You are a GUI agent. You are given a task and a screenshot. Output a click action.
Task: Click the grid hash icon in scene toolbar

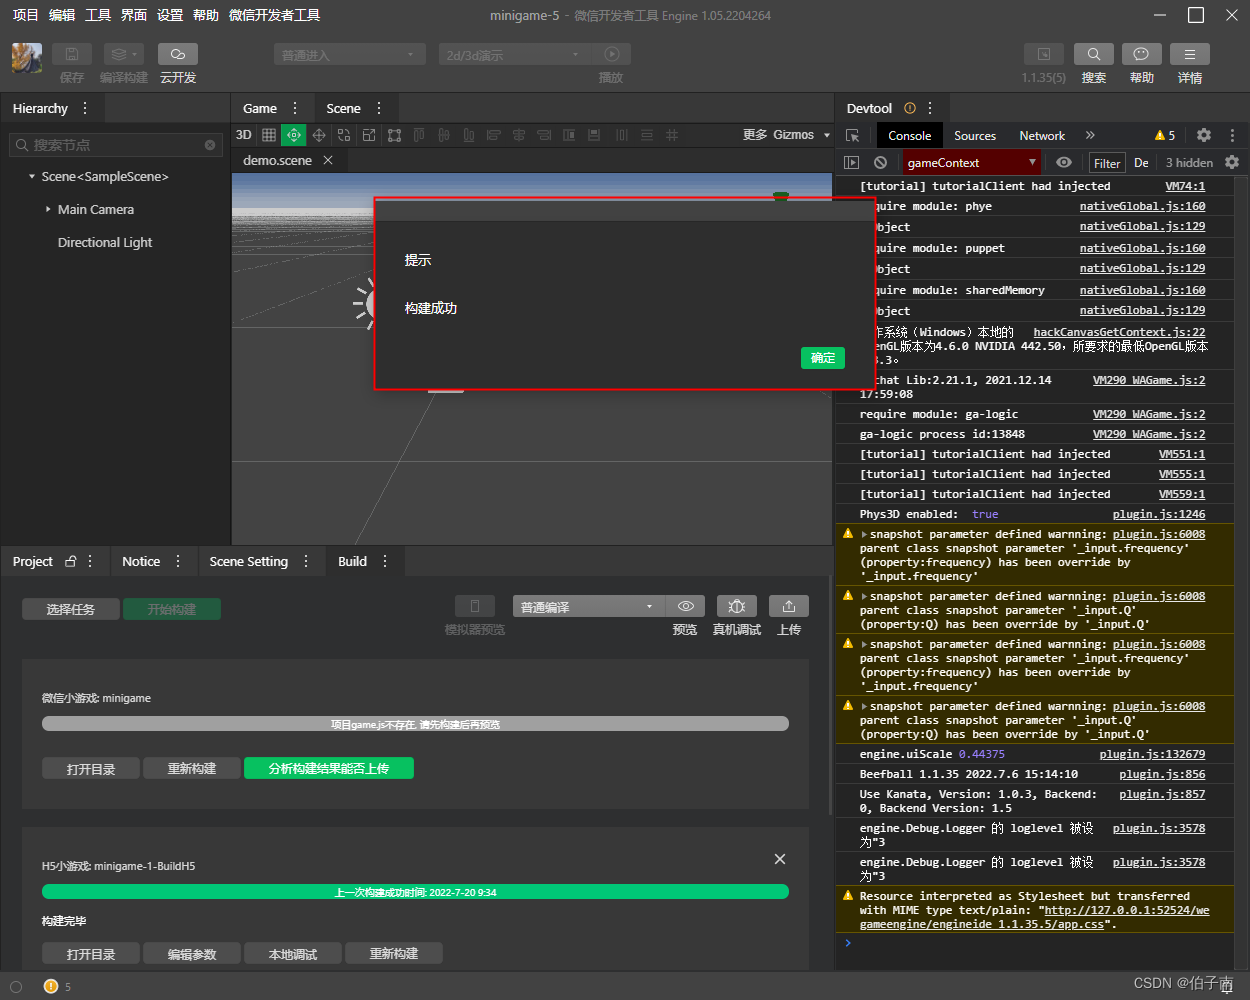(x=672, y=135)
